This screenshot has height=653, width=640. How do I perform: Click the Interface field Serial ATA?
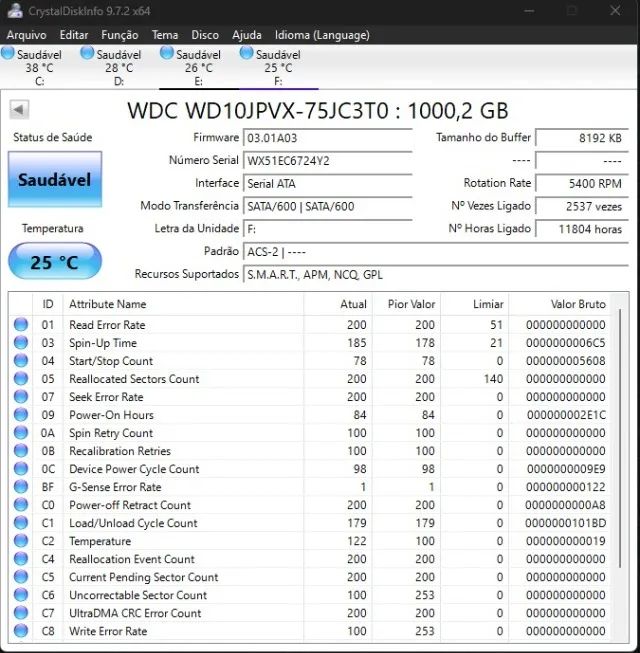pos(328,183)
